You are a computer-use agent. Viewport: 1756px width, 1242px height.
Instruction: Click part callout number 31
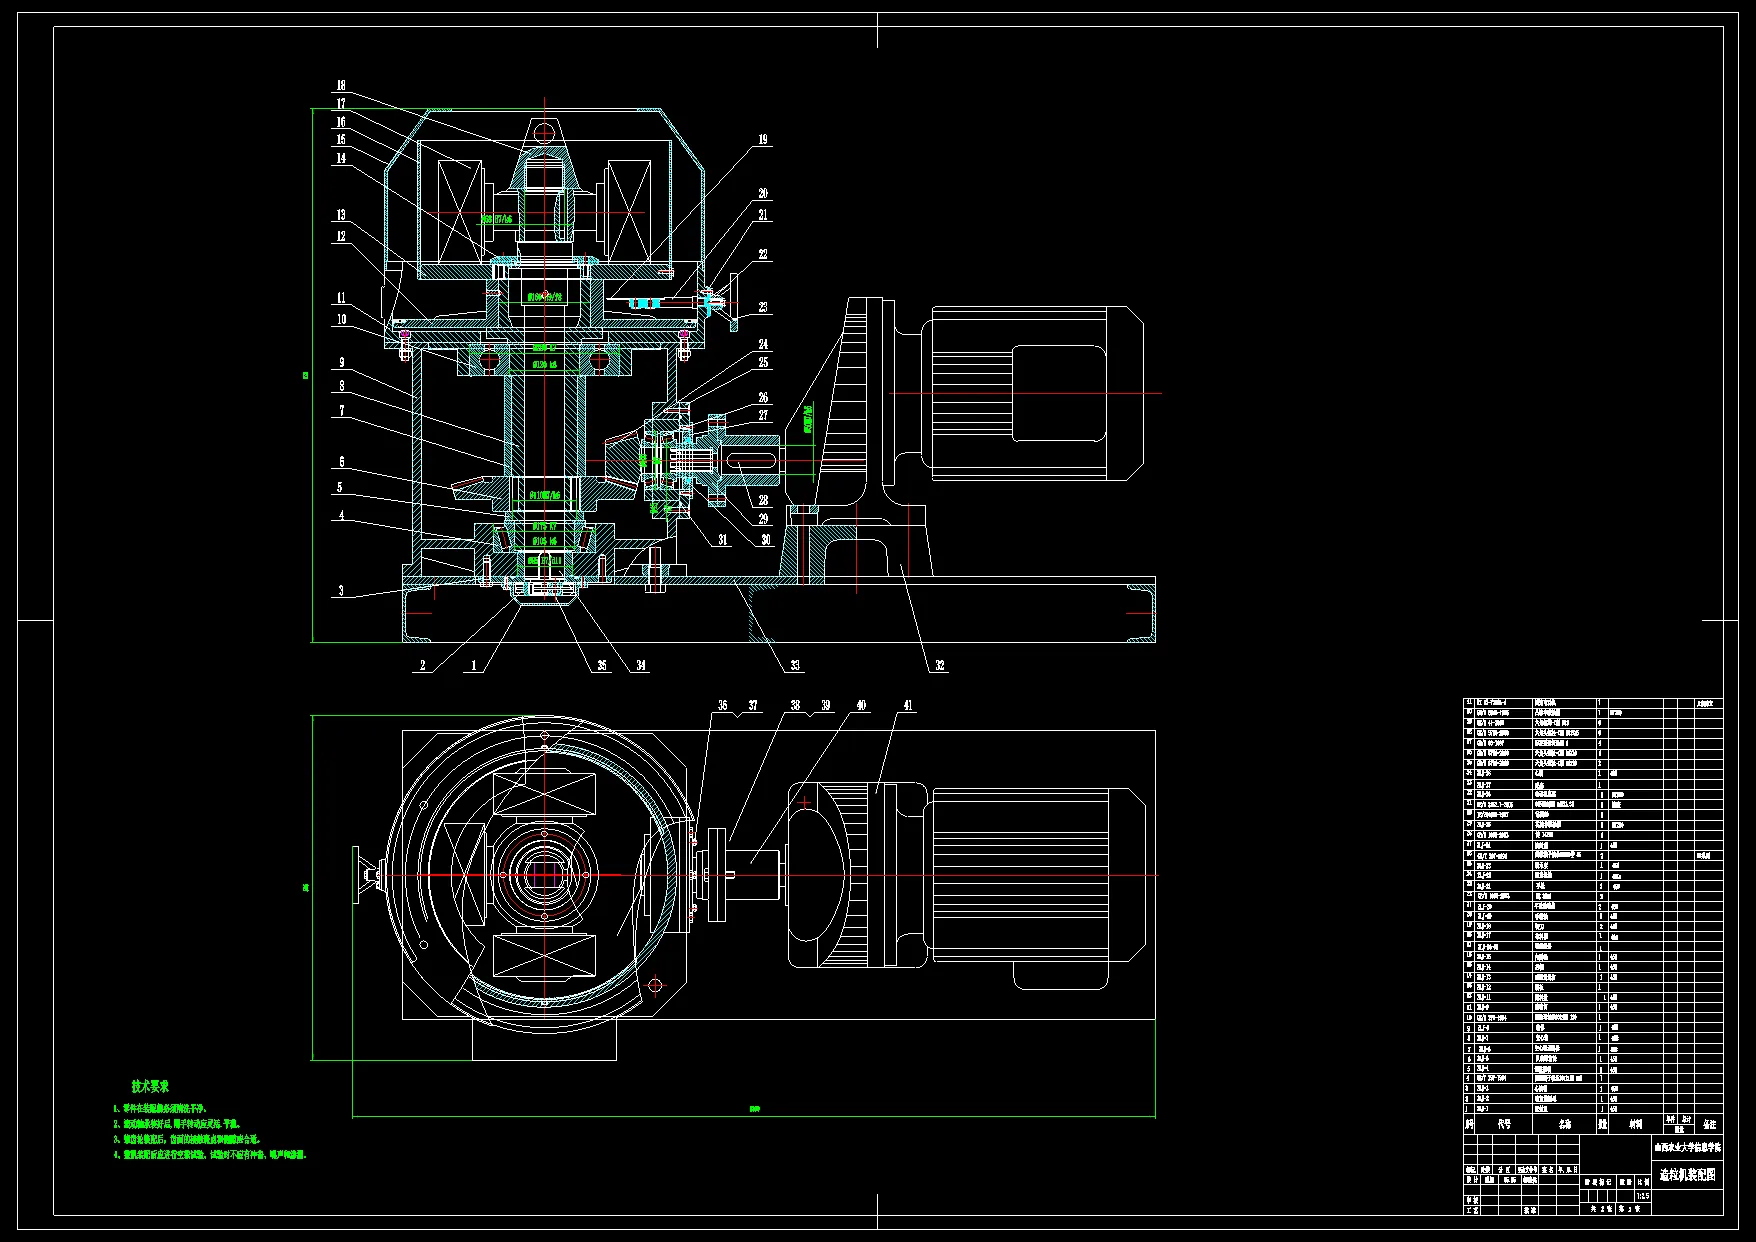point(722,540)
